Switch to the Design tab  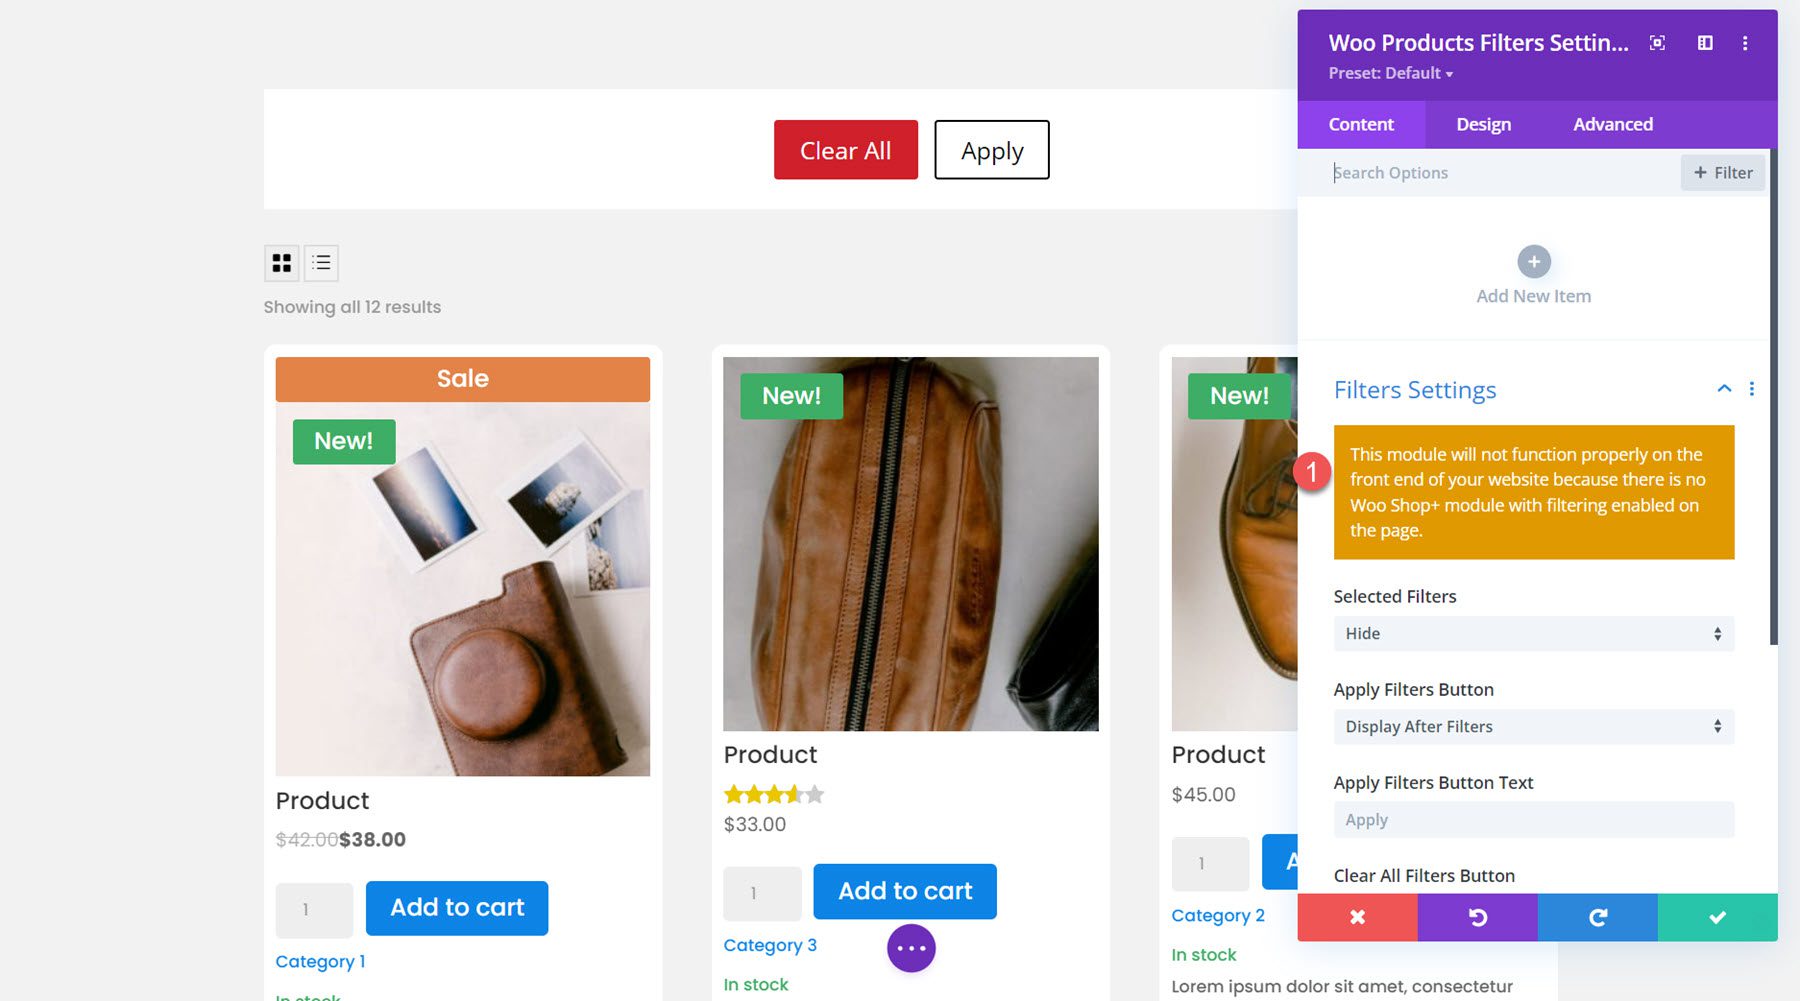coord(1483,124)
